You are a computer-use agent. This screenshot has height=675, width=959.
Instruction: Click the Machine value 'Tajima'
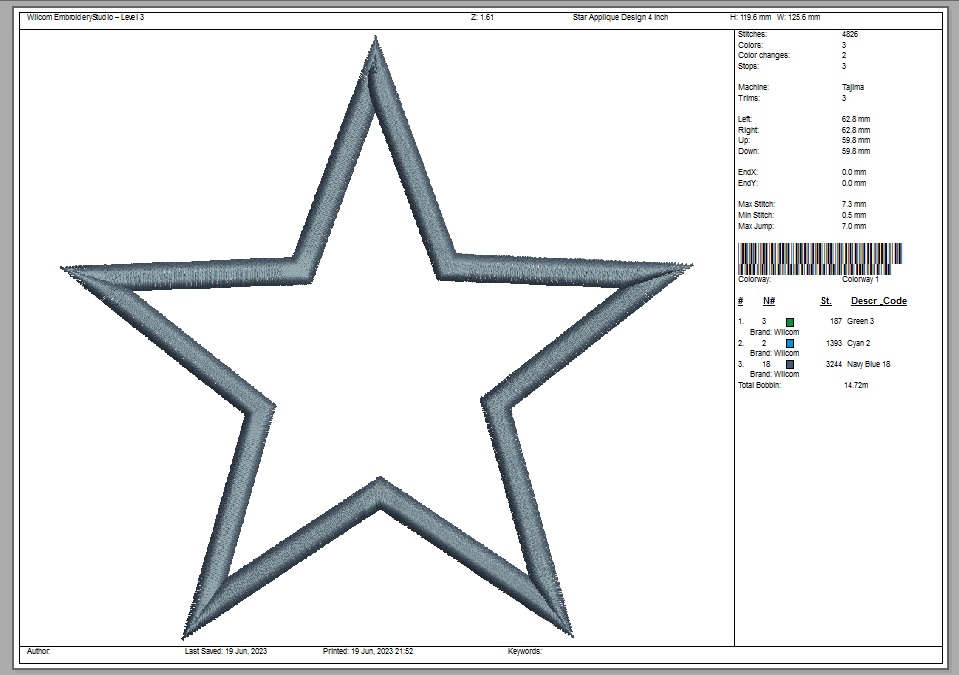pos(853,88)
